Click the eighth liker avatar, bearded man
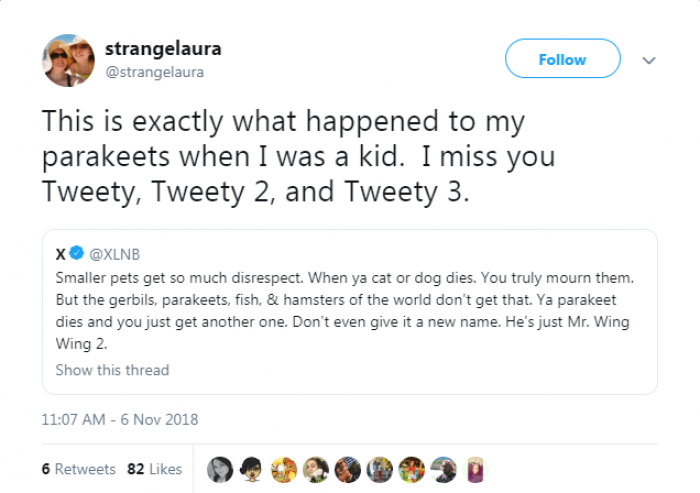The width and height of the screenshot is (700, 493). pyautogui.click(x=444, y=469)
